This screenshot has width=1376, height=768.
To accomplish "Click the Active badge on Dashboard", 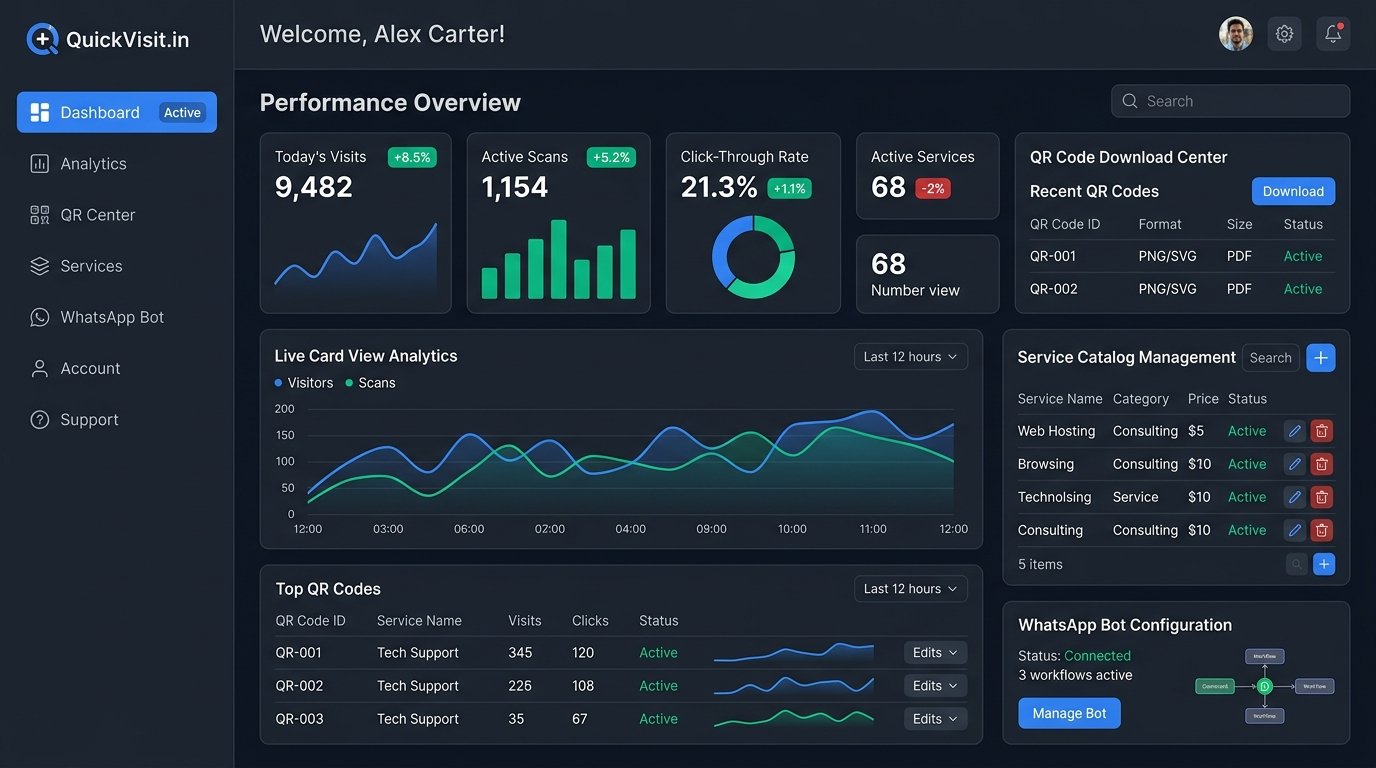I will [x=182, y=113].
